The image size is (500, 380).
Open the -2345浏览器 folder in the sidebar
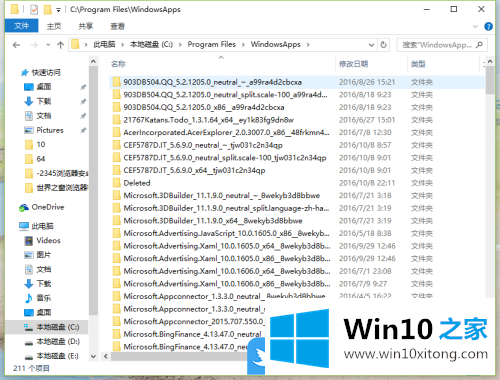(x=62, y=173)
